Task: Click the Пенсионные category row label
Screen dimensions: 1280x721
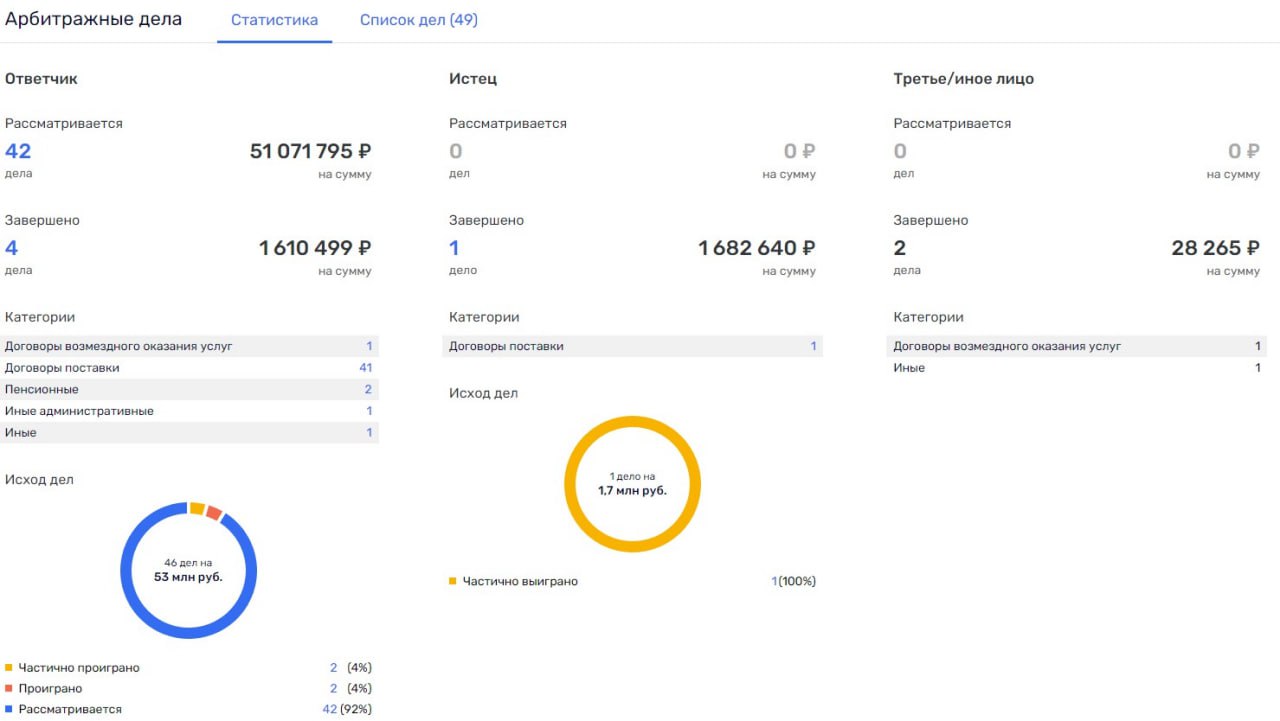Action: click(42, 389)
